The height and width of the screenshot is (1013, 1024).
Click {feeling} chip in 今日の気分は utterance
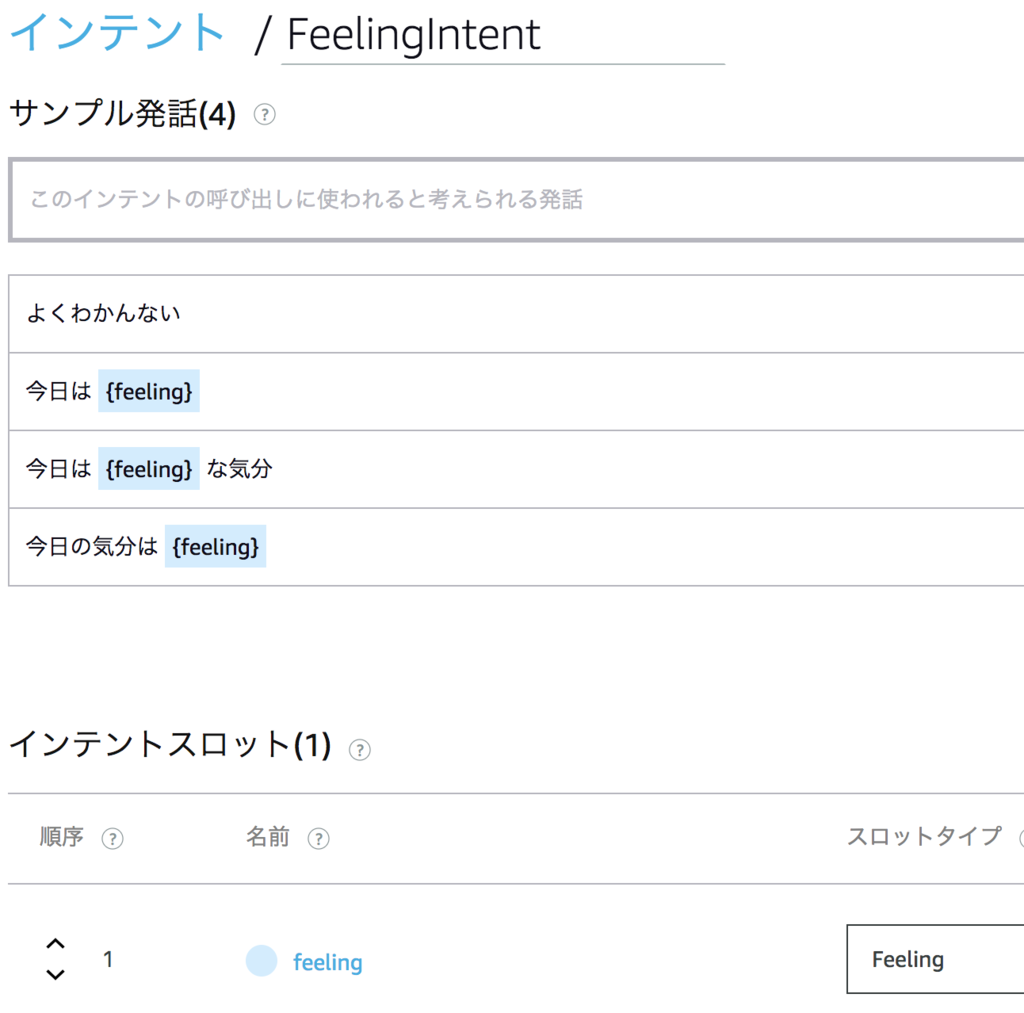(216, 546)
